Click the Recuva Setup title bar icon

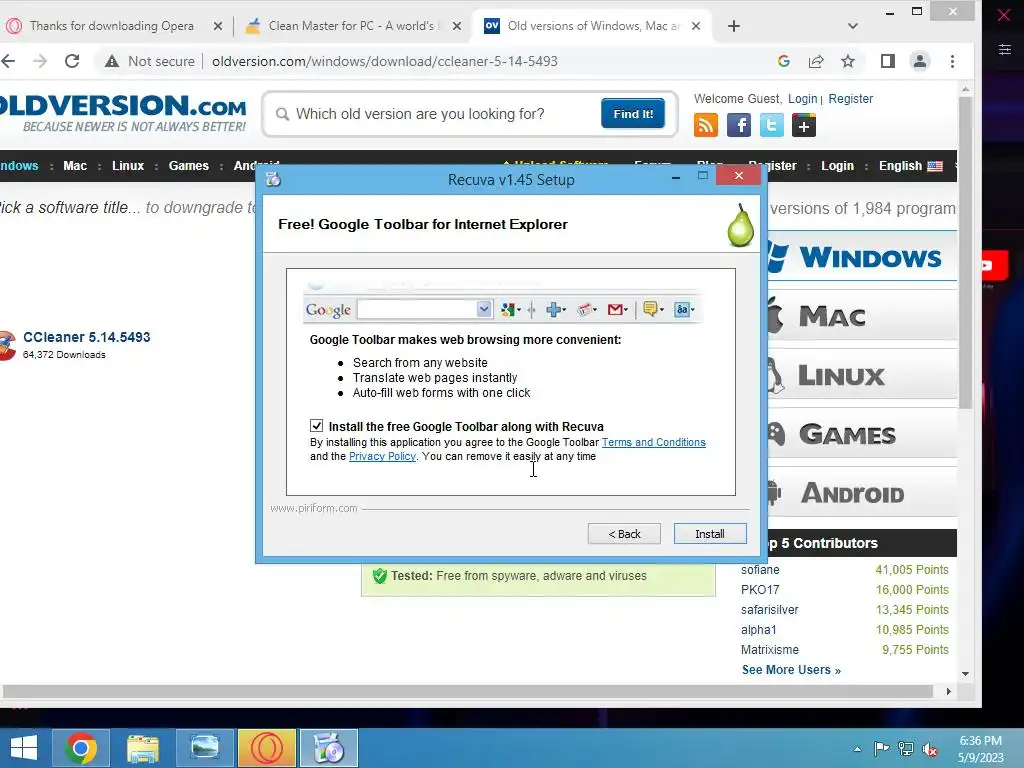pyautogui.click(x=273, y=179)
